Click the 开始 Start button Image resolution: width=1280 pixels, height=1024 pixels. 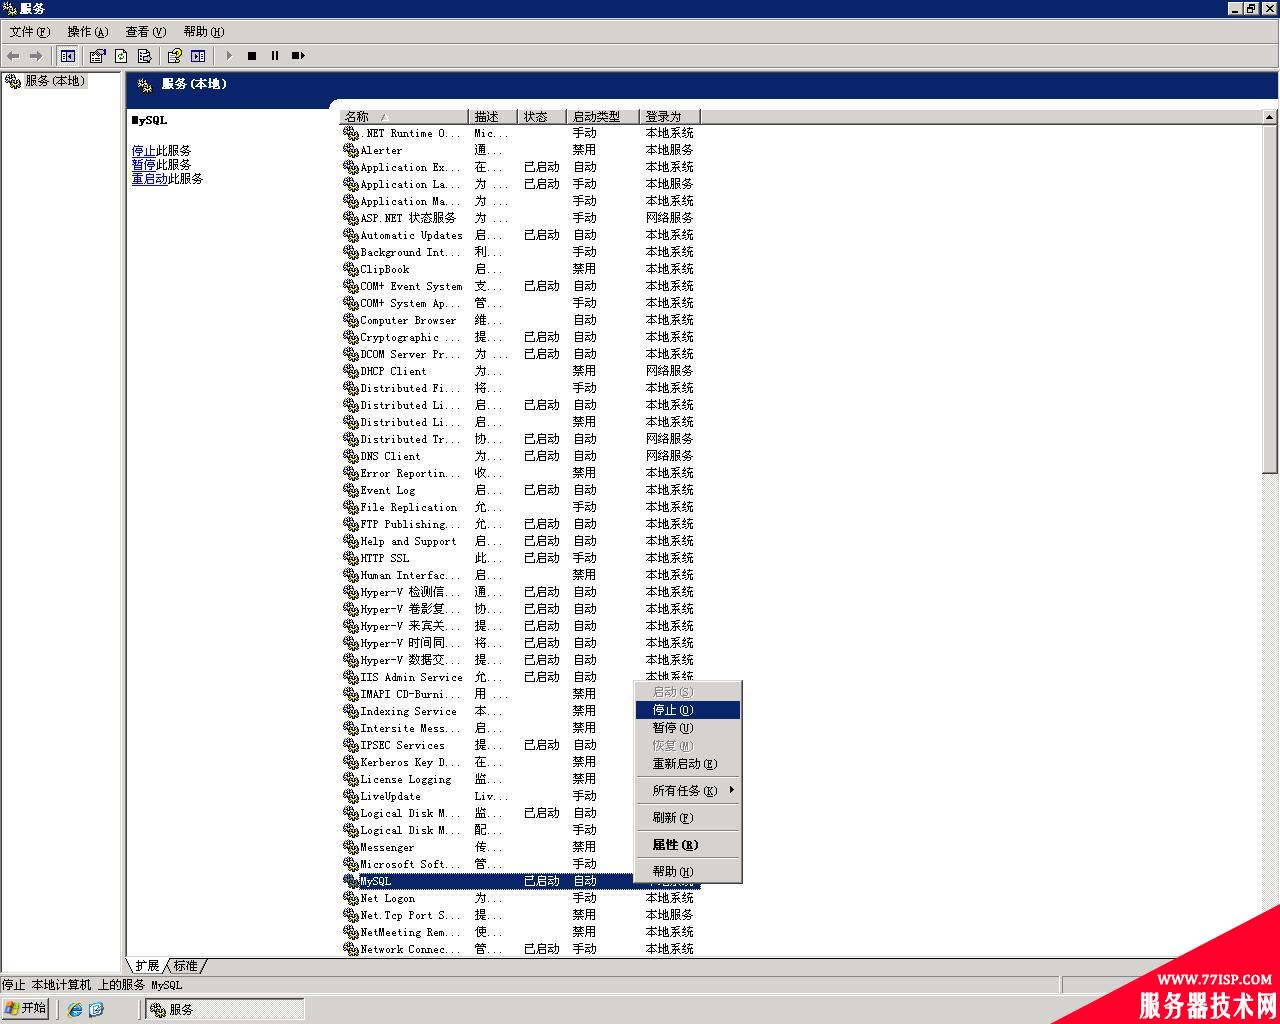26,1008
